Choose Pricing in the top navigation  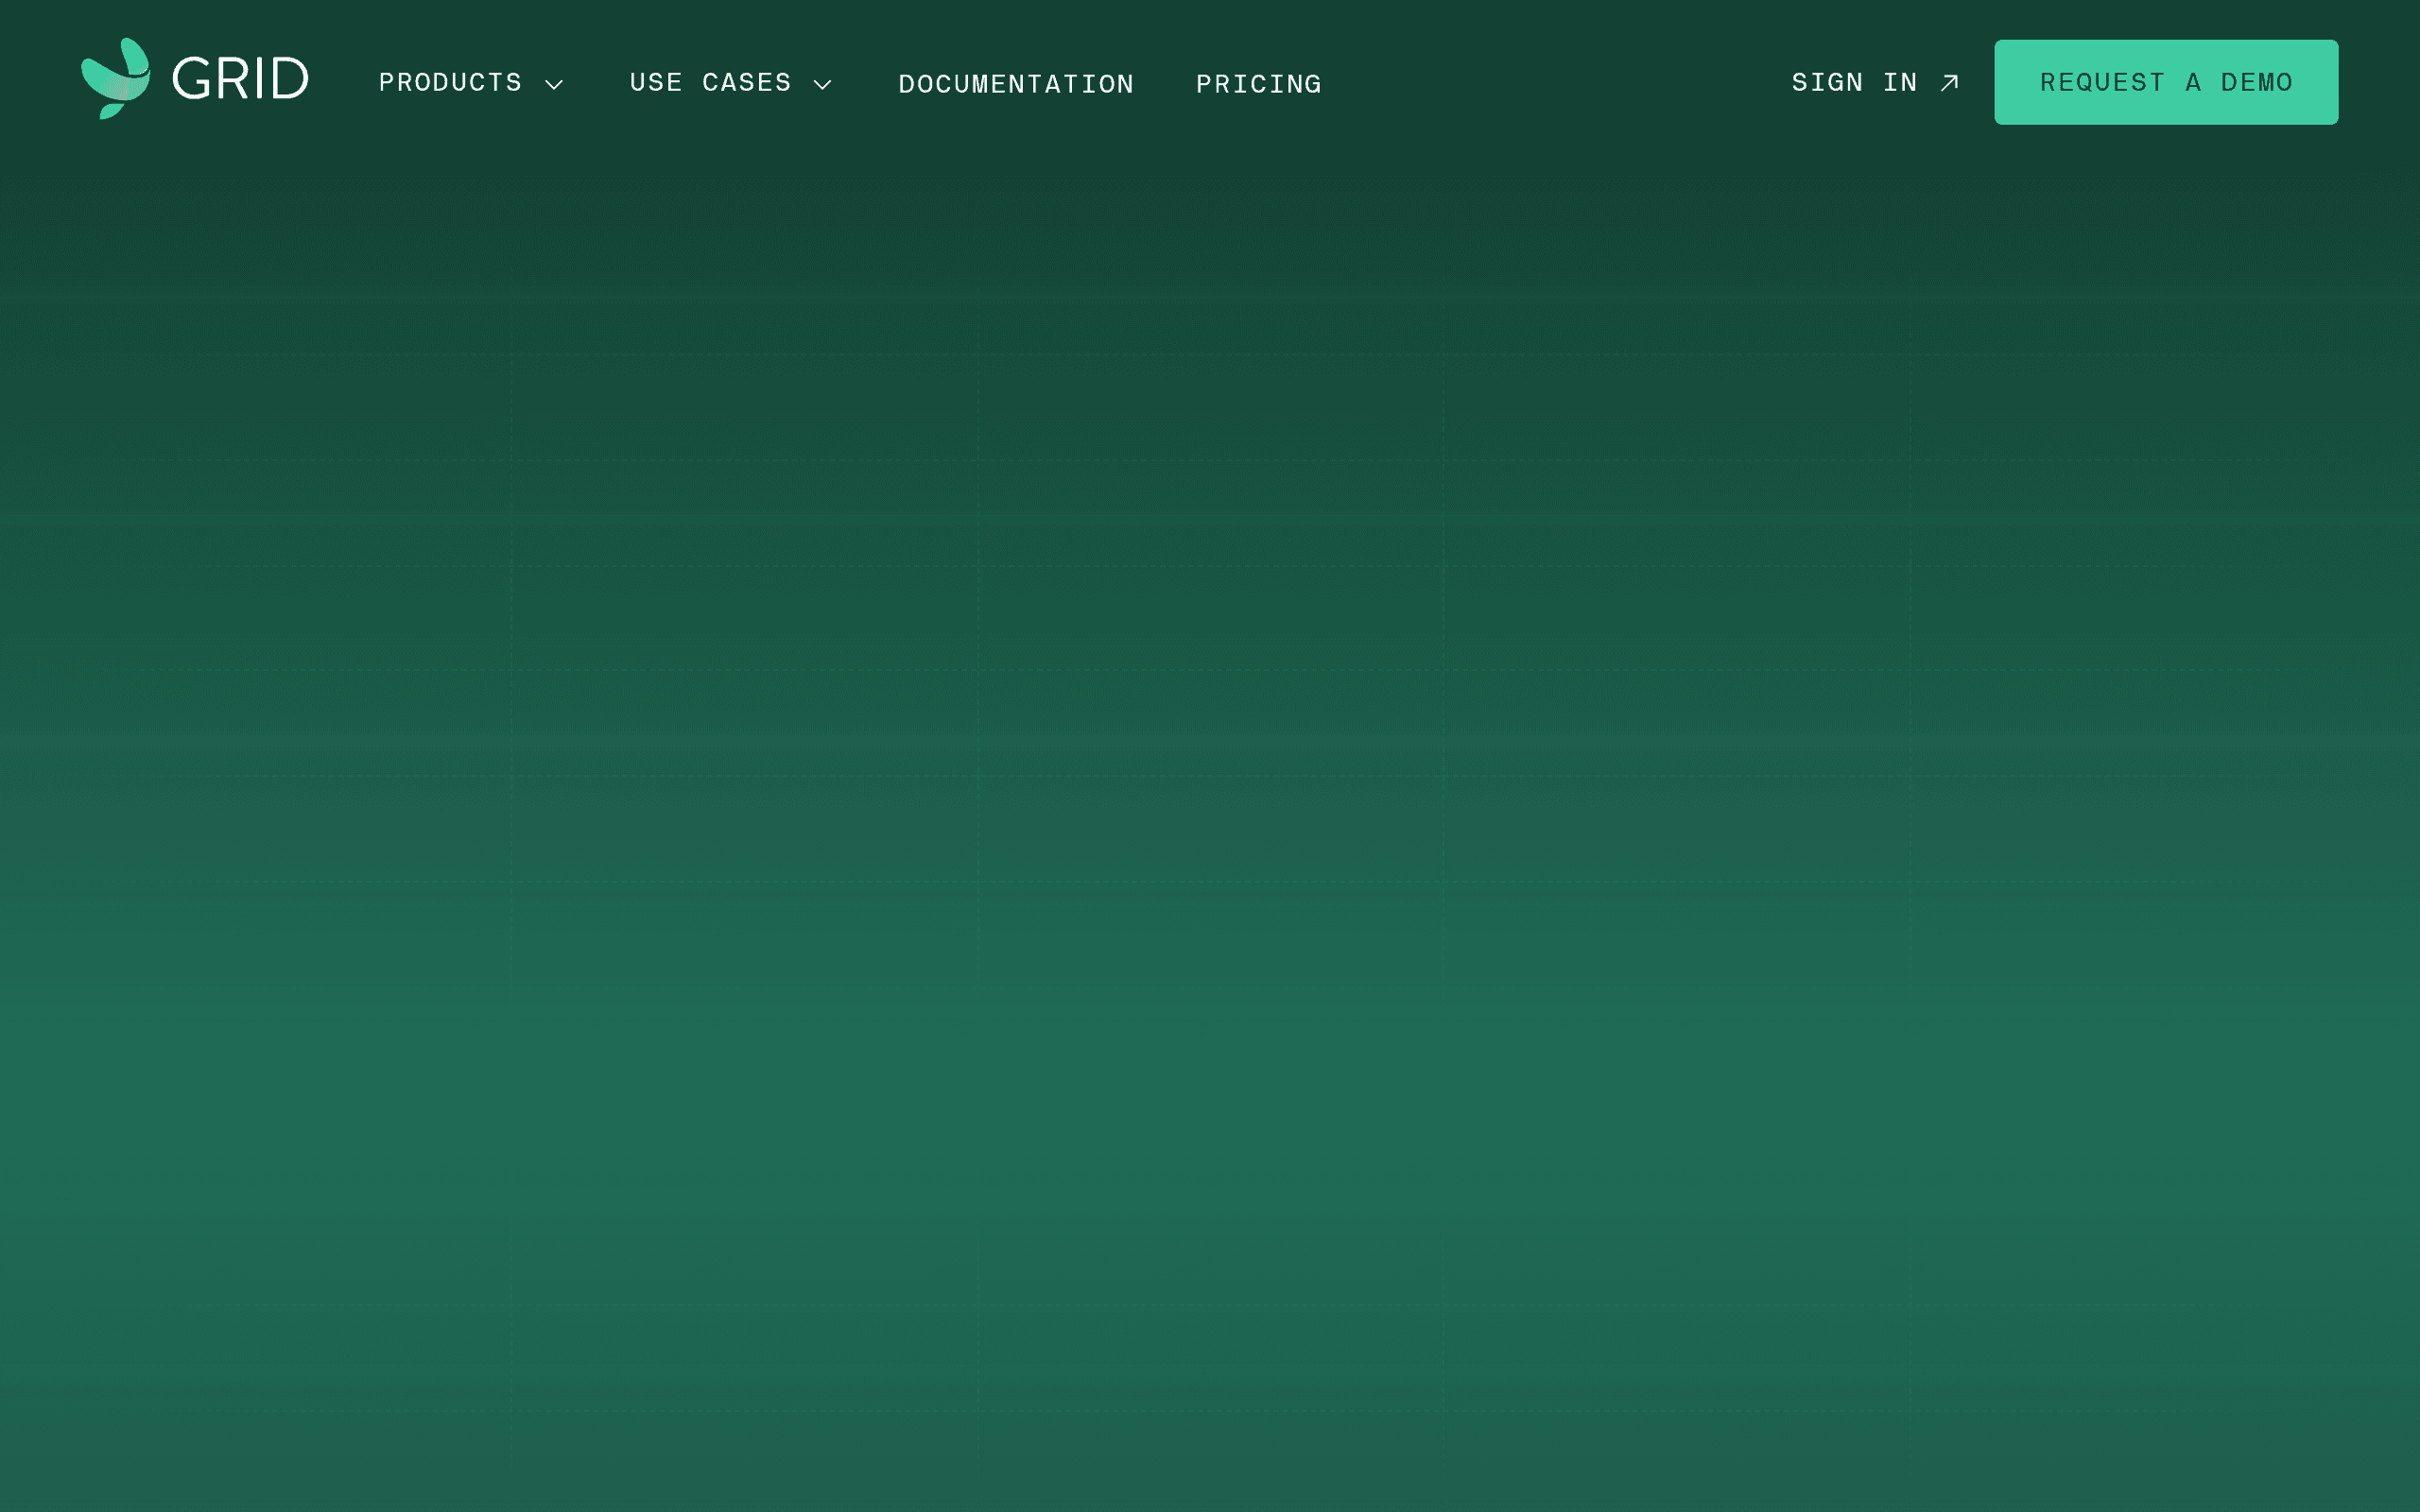pos(1259,84)
